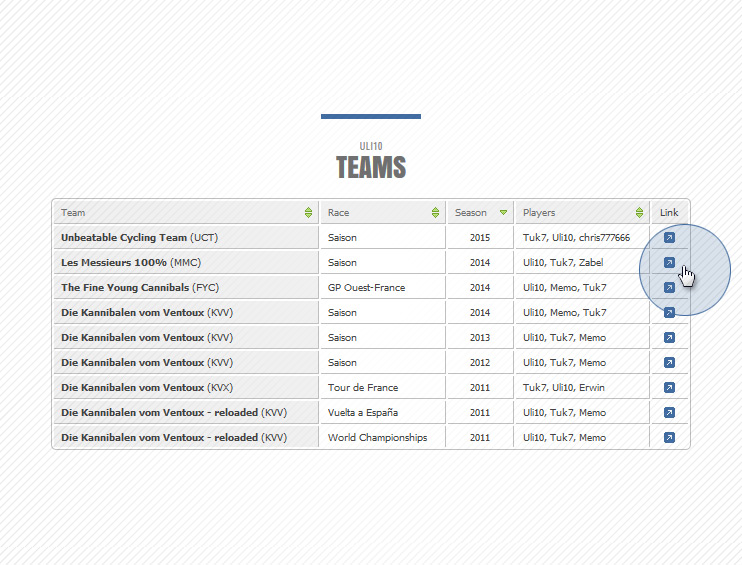Viewport: 742px width, 565px height.
Task: Open link icon for Kannibalen Saison 2012 row
Action: click(x=669, y=363)
